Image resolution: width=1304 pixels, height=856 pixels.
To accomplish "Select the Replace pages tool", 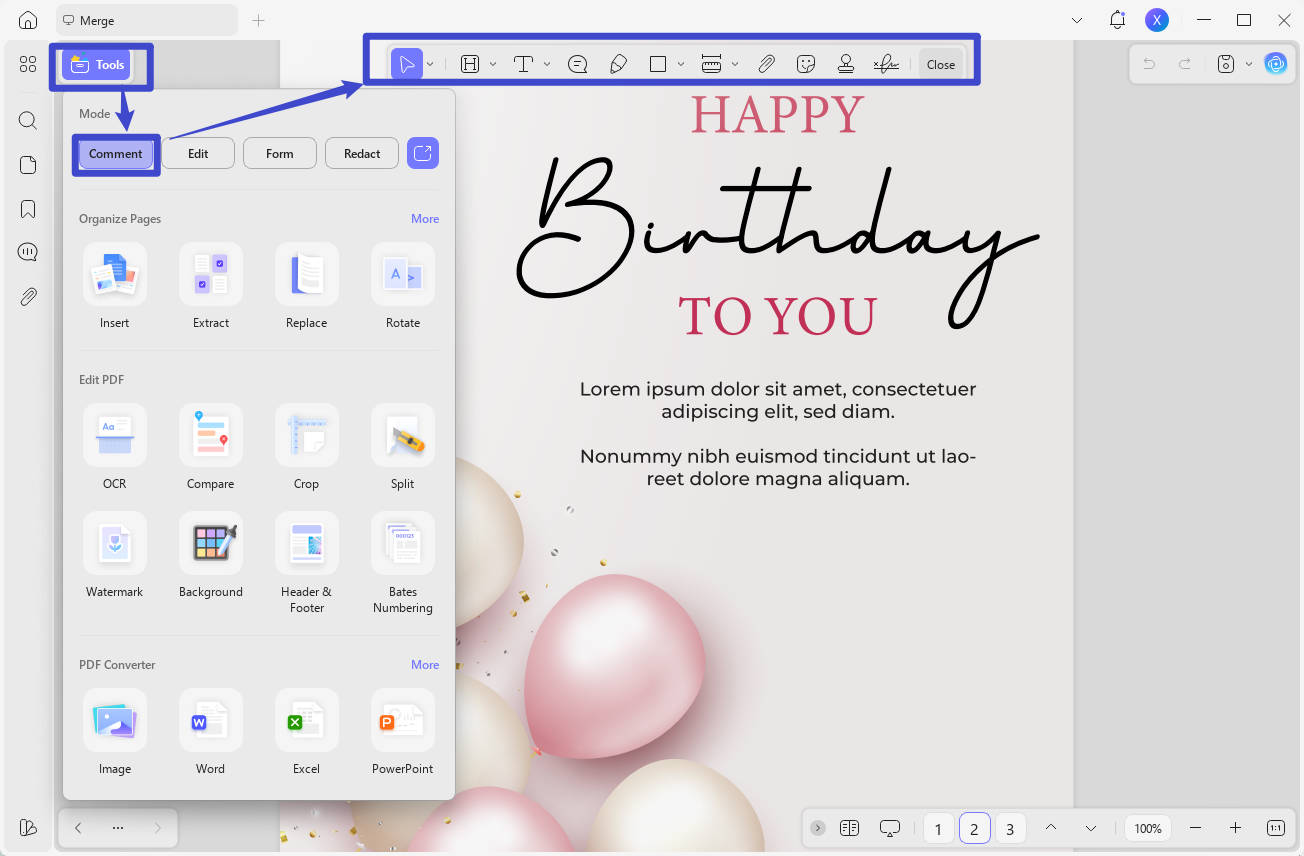I will tap(307, 286).
